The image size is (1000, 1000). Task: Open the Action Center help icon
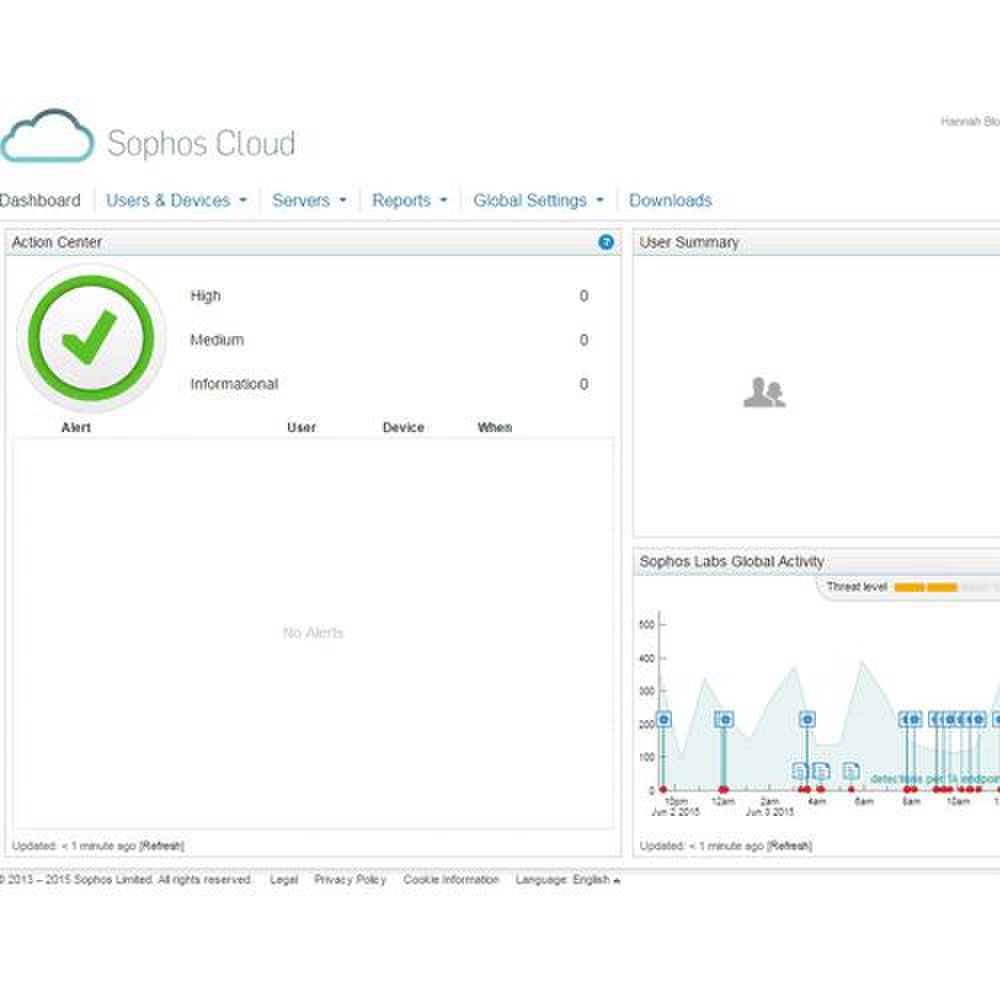[x=605, y=242]
